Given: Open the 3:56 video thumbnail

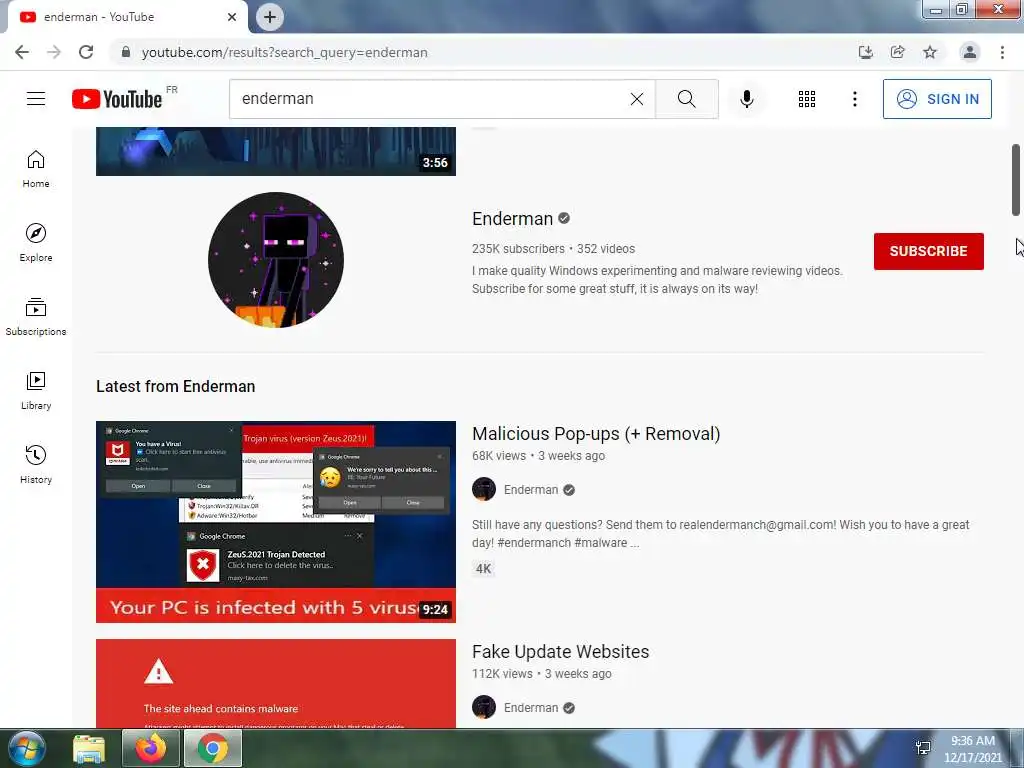Looking at the screenshot, I should [x=276, y=152].
